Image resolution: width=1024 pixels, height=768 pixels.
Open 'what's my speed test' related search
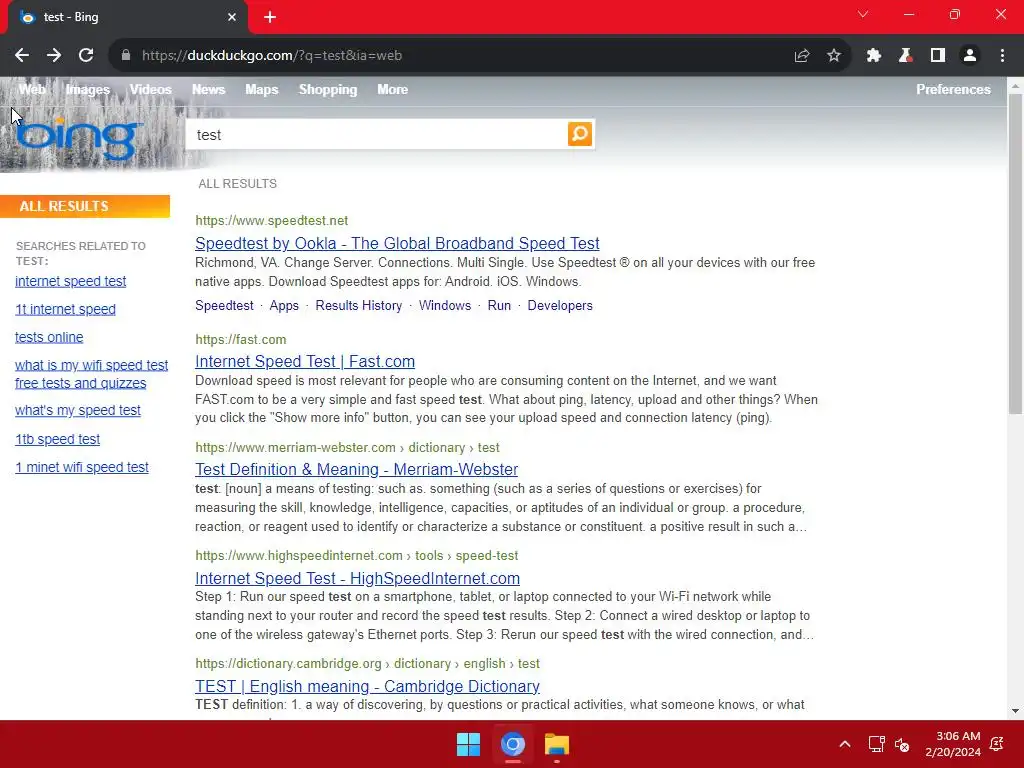[78, 411]
